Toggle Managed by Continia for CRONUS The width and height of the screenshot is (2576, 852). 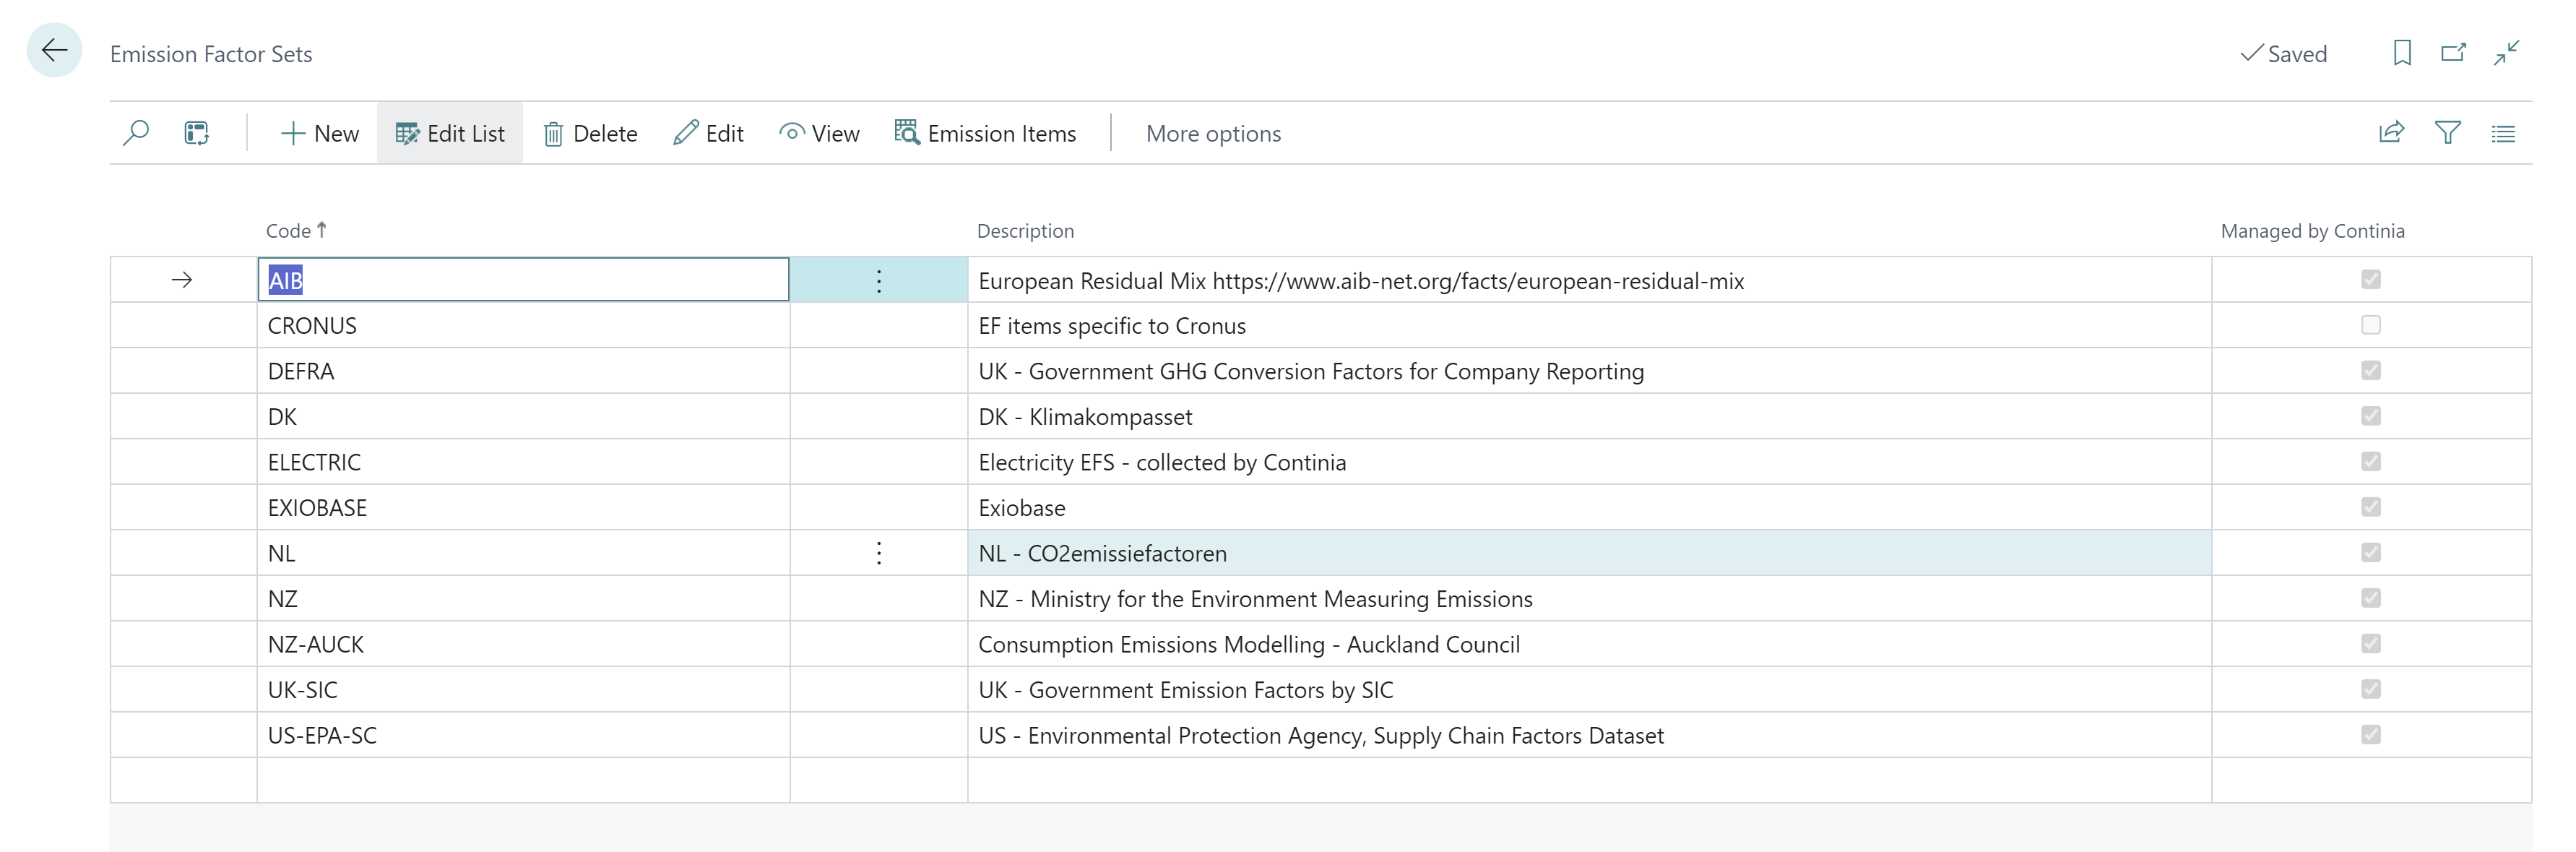(2370, 325)
